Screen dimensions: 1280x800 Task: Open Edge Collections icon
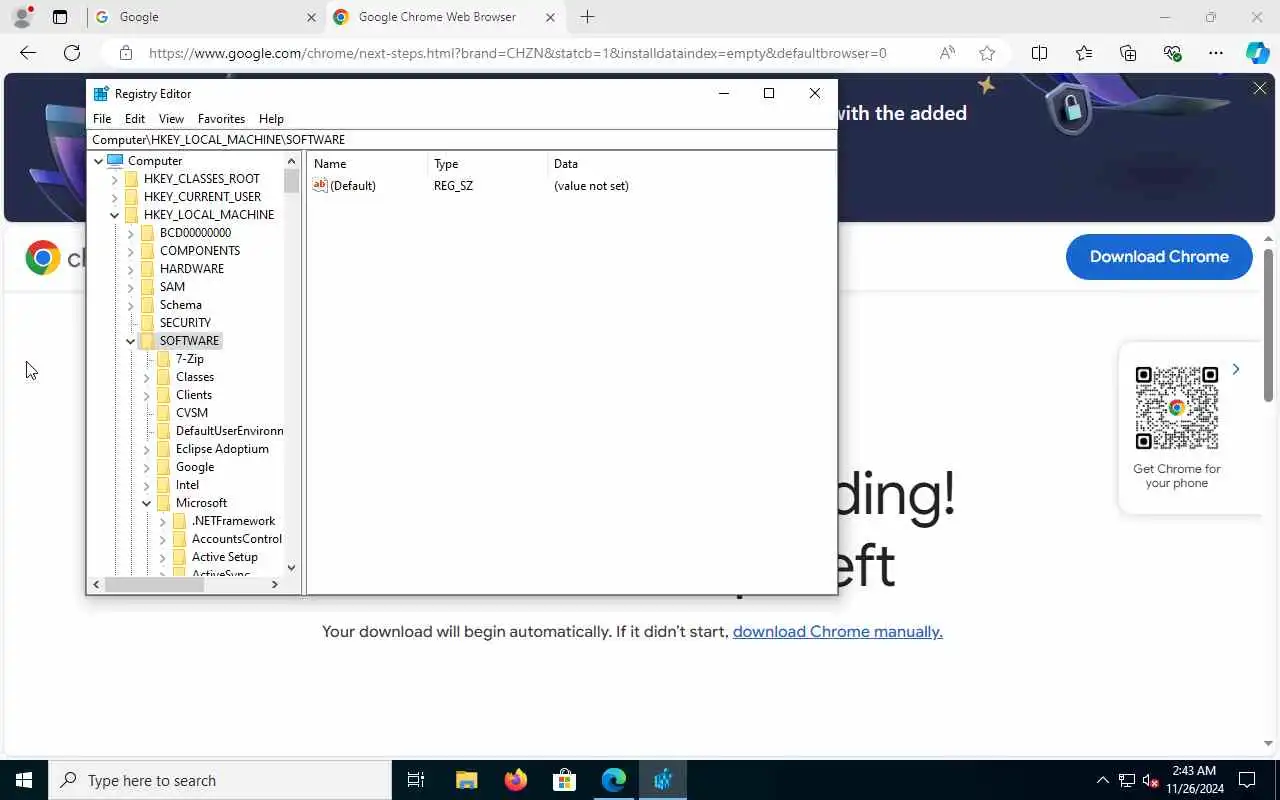1128,53
